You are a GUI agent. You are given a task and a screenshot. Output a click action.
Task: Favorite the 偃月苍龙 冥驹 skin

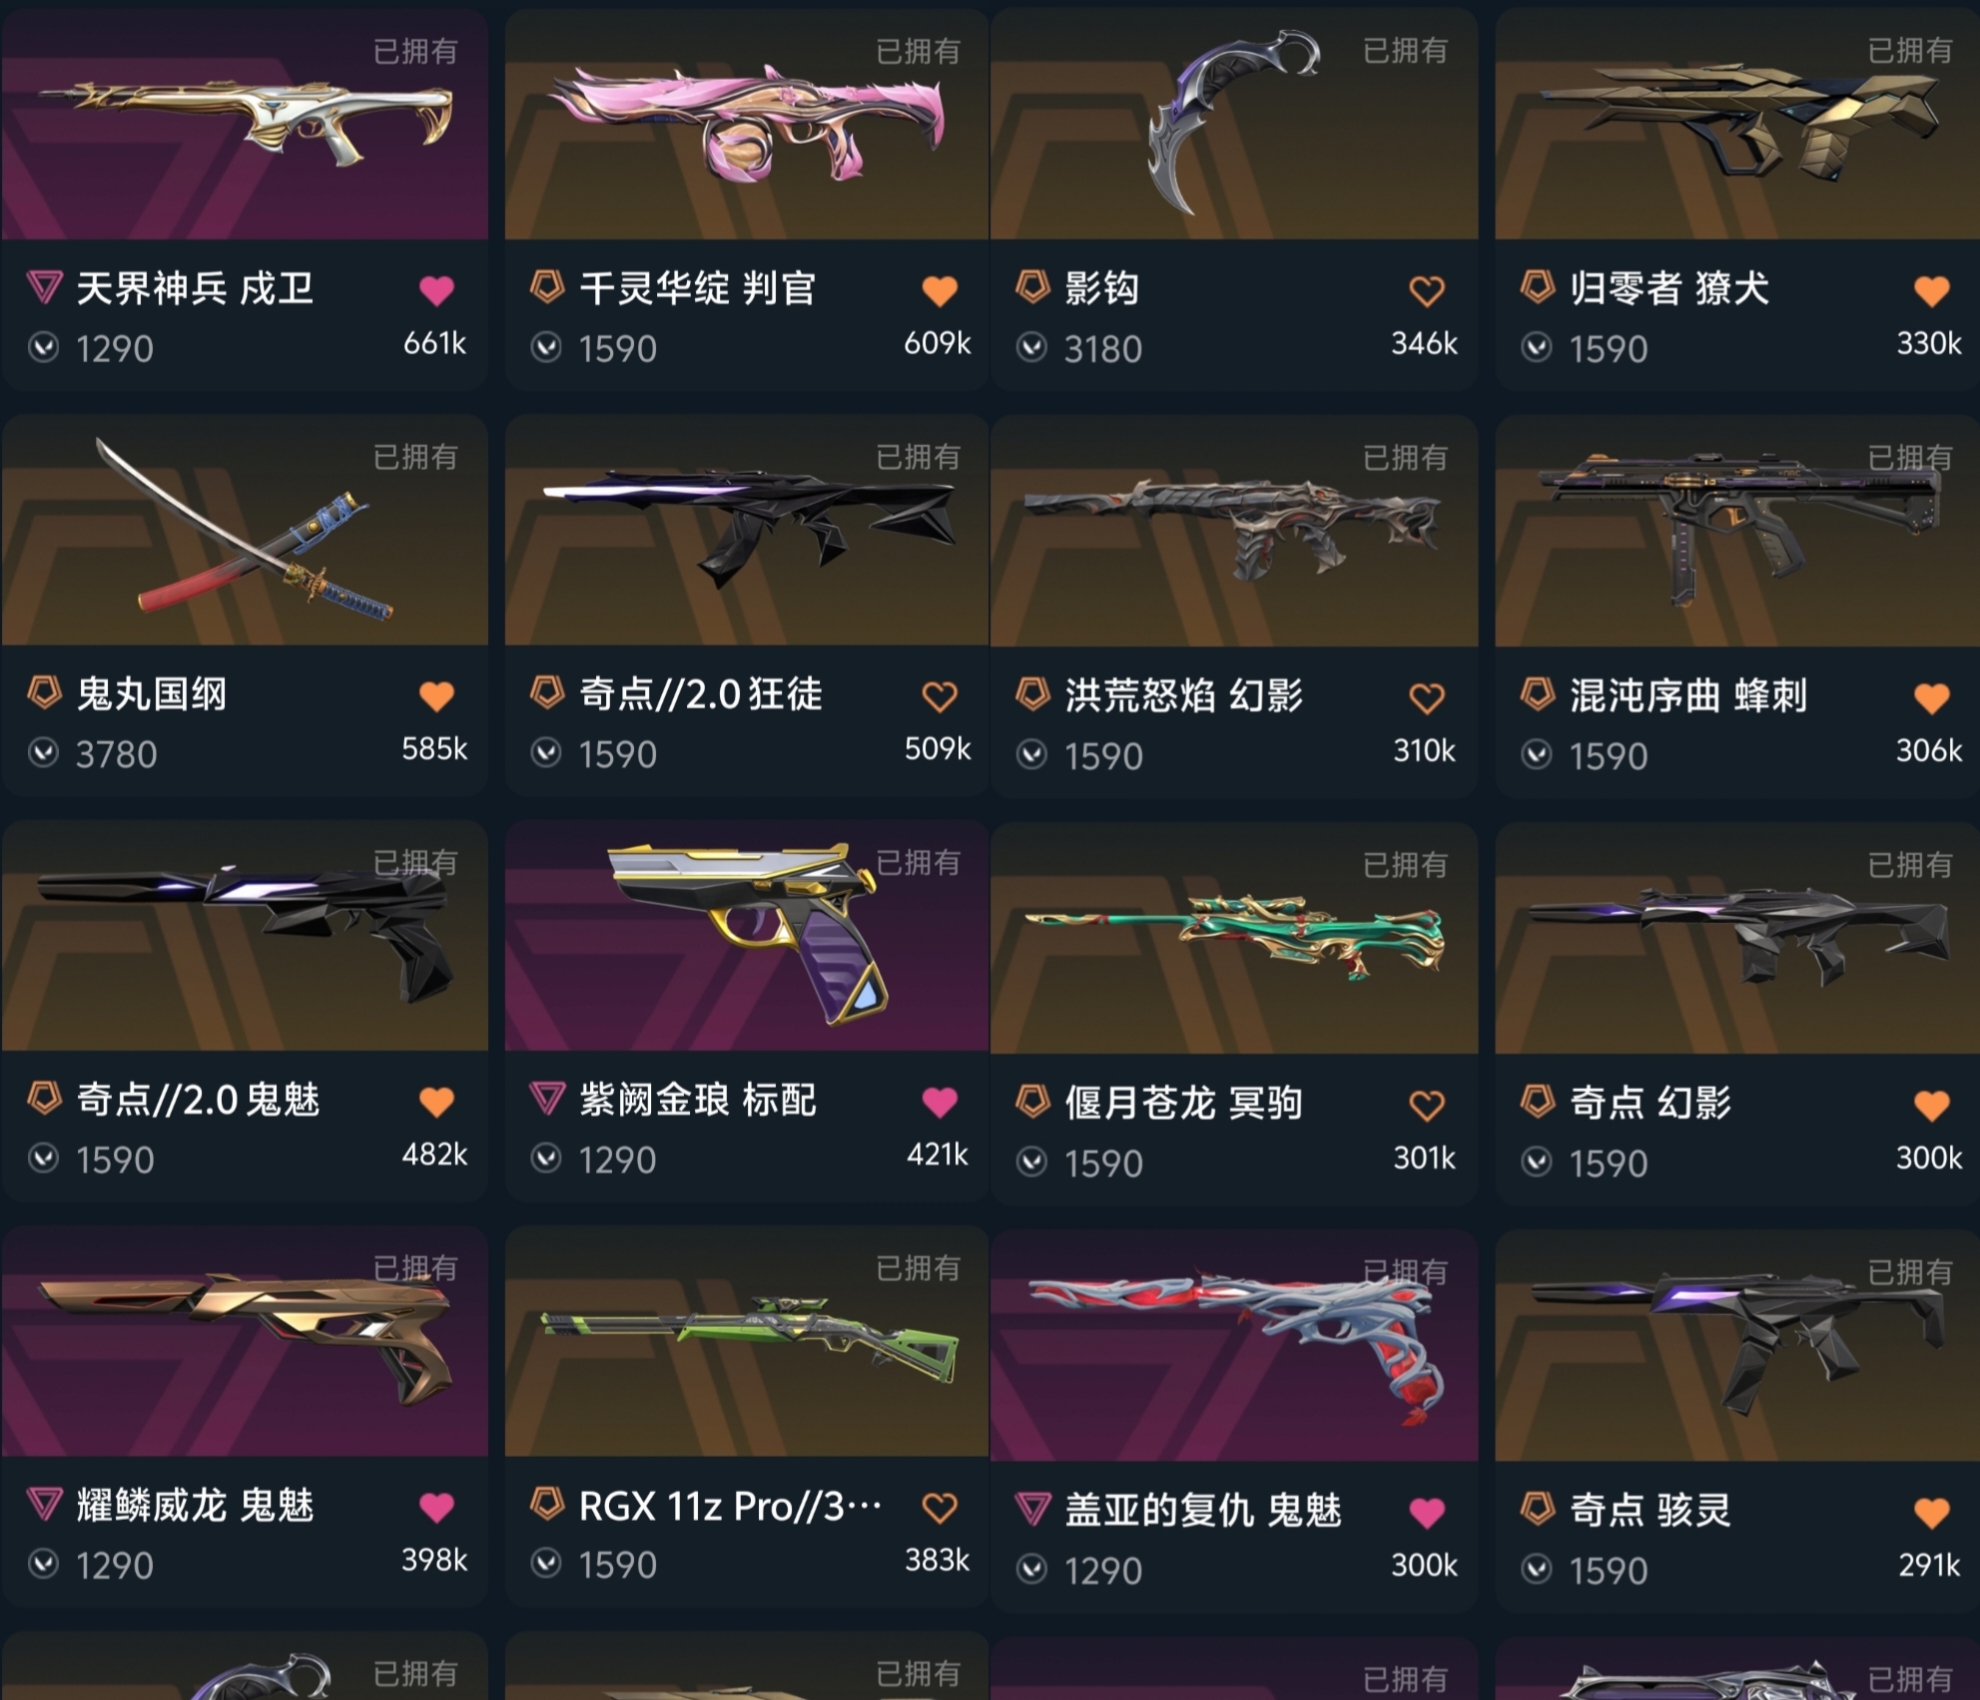pyautogui.click(x=1427, y=1105)
